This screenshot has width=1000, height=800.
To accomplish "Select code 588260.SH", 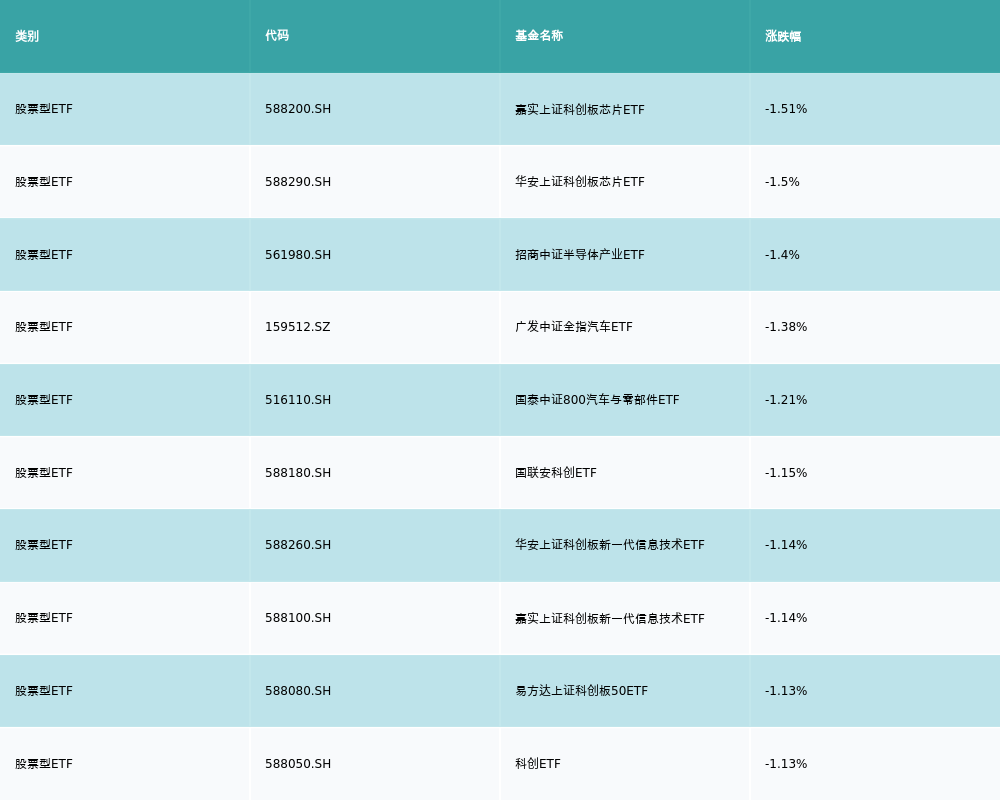I will pyautogui.click(x=298, y=545).
